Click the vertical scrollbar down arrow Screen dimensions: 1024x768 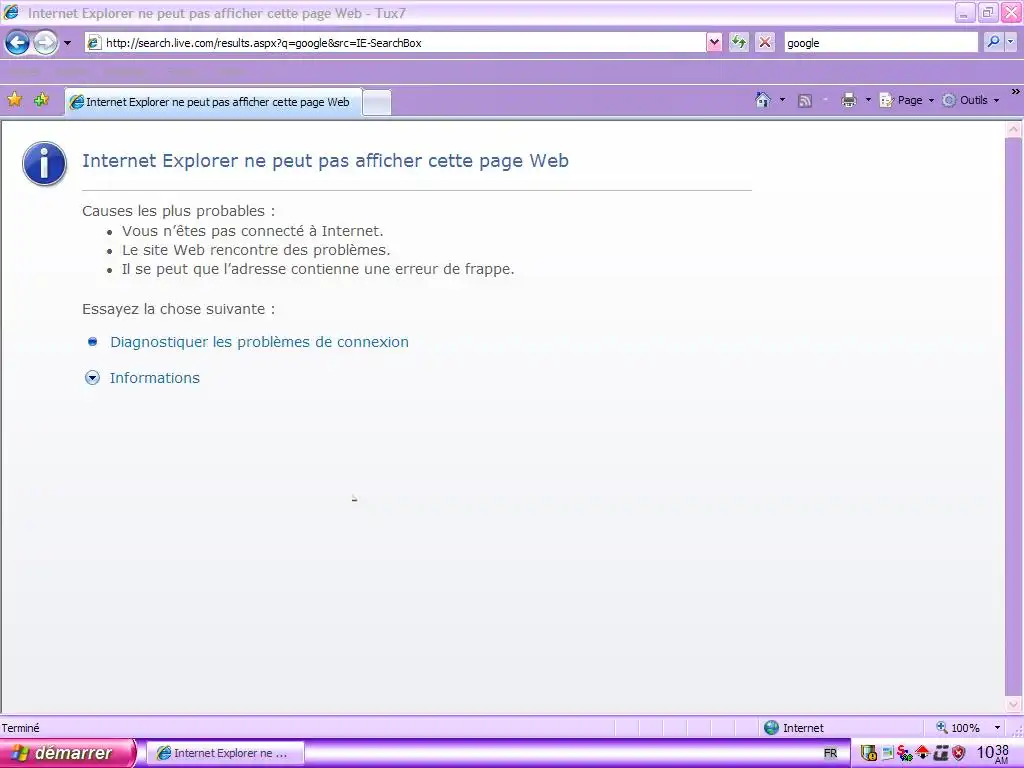[x=1014, y=704]
